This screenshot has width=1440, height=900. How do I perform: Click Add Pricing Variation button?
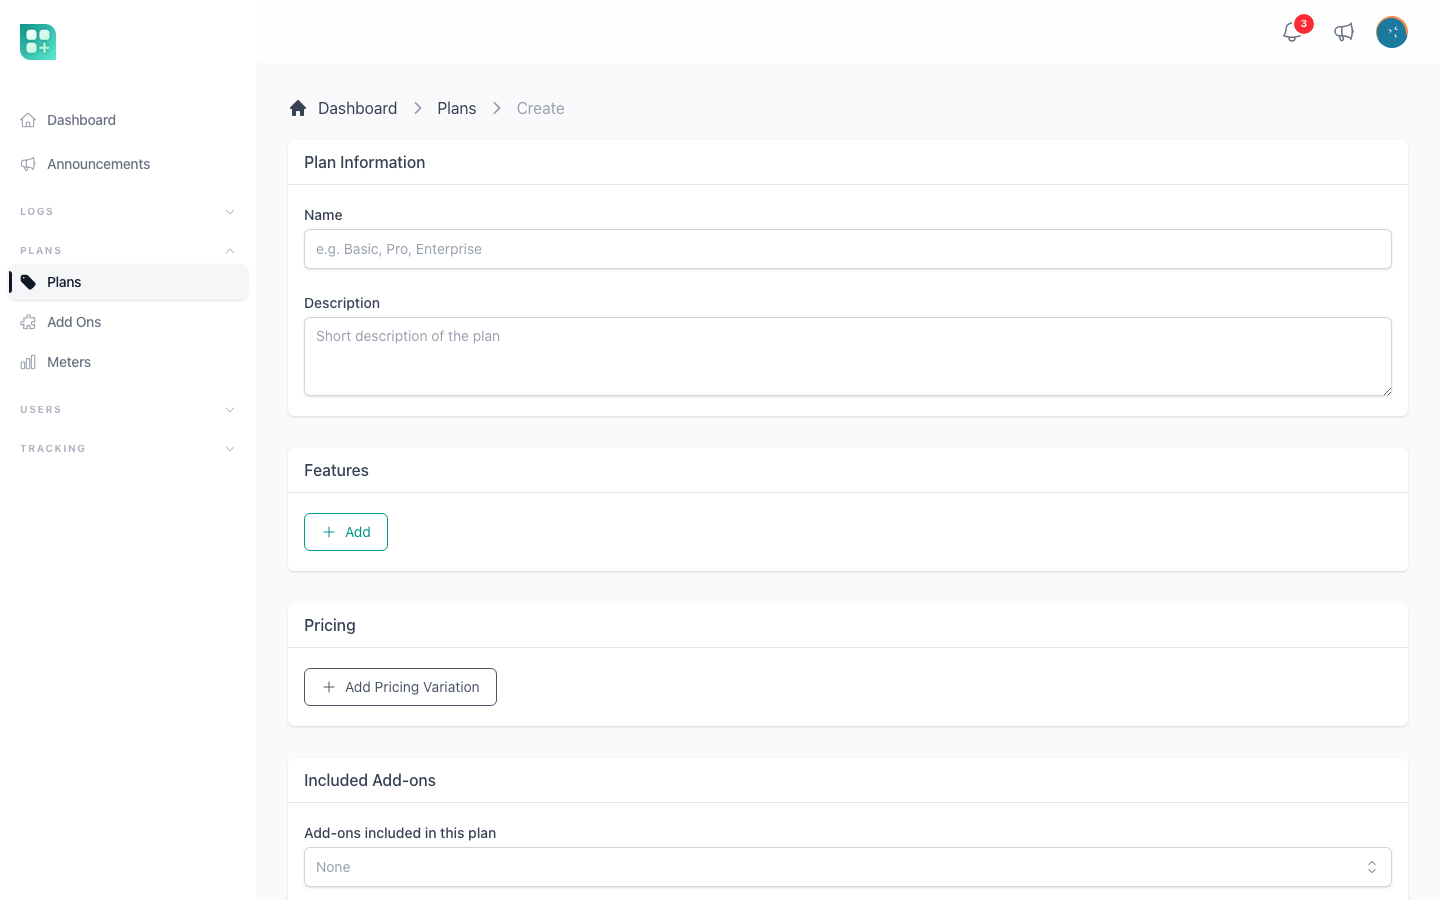pos(400,687)
